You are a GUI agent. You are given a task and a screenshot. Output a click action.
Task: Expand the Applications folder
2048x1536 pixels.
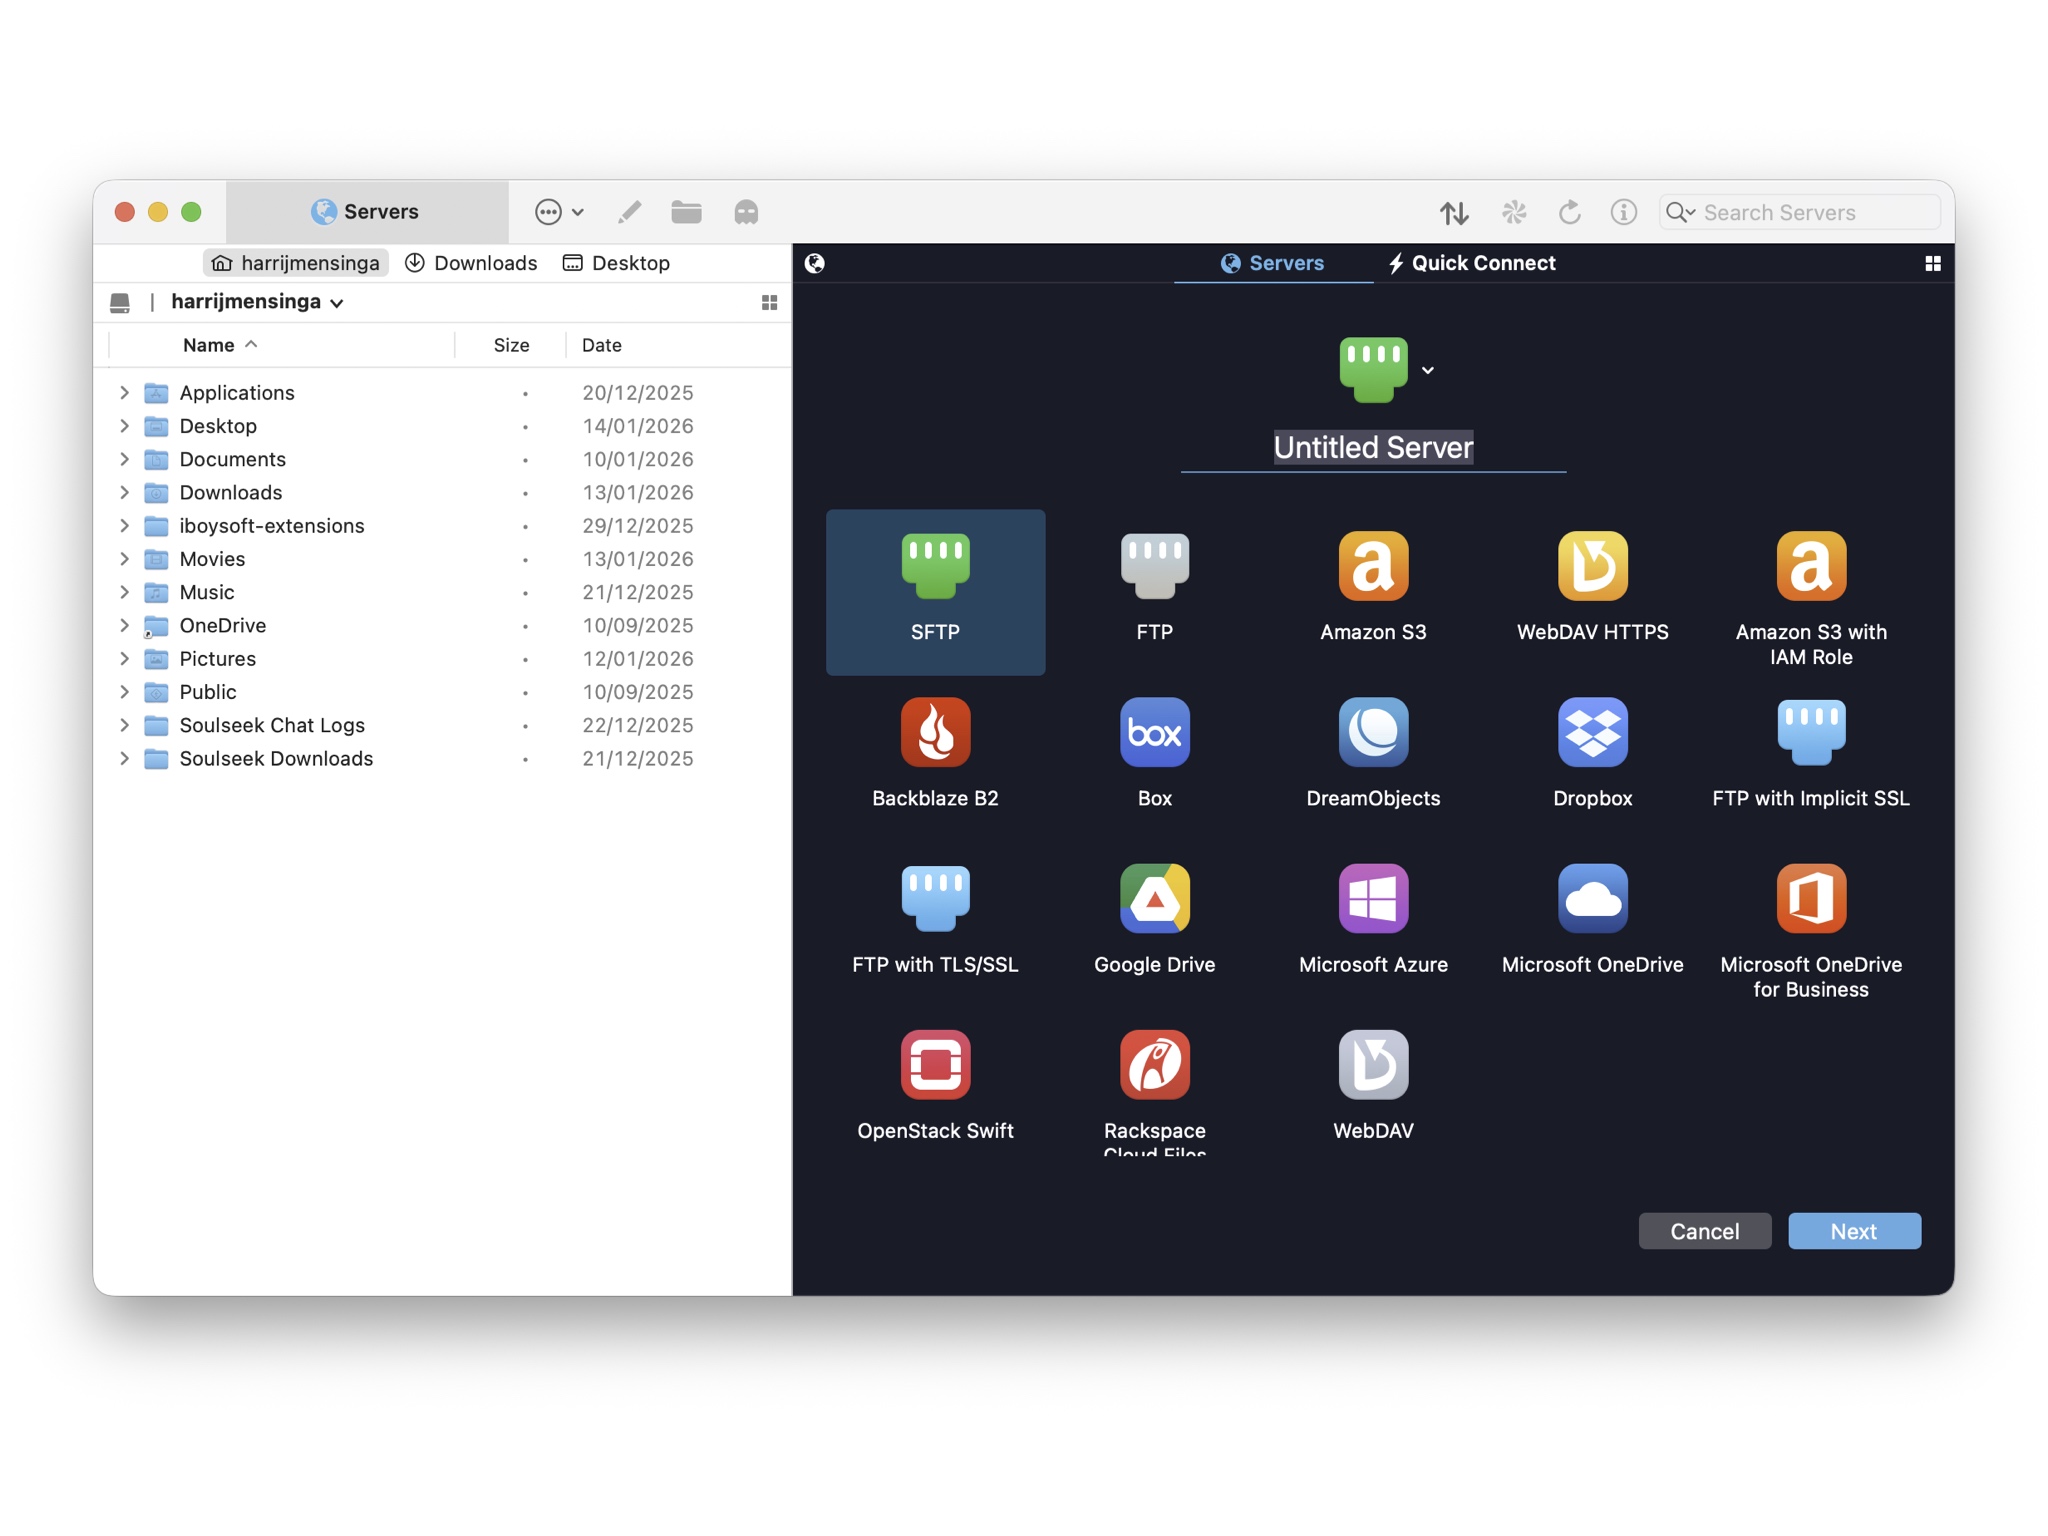124,393
